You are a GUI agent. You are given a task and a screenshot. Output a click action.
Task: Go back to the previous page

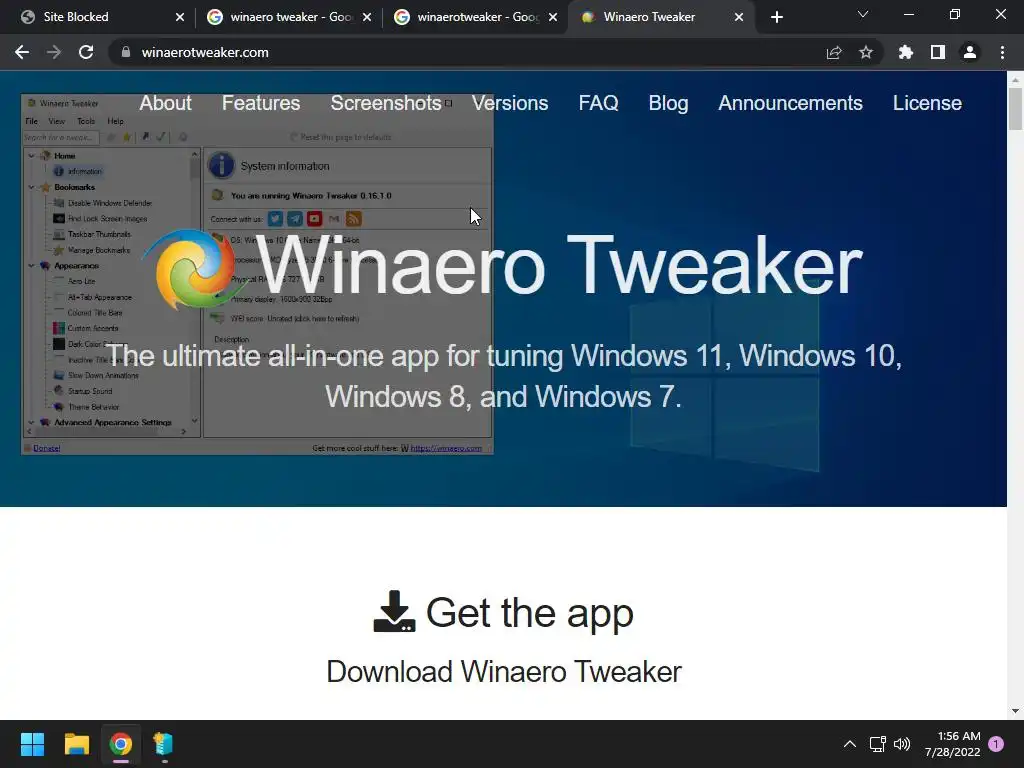[x=22, y=52]
